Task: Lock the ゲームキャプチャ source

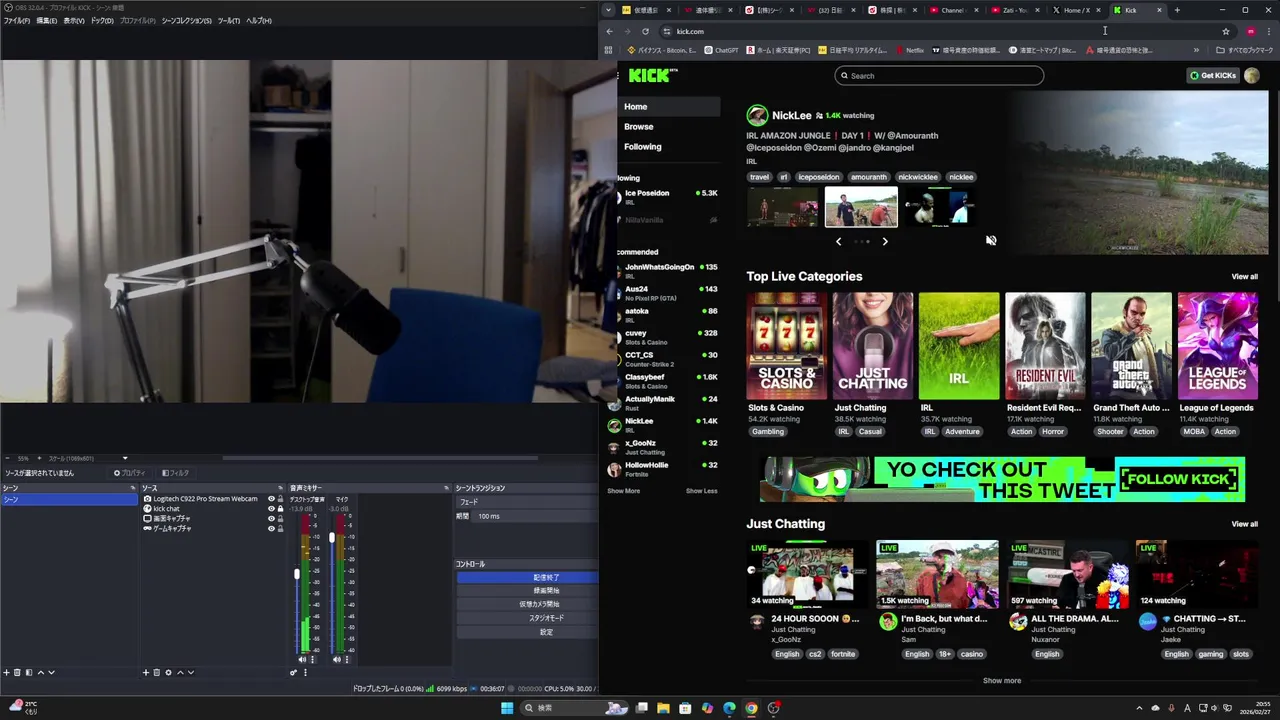Action: coord(280,528)
